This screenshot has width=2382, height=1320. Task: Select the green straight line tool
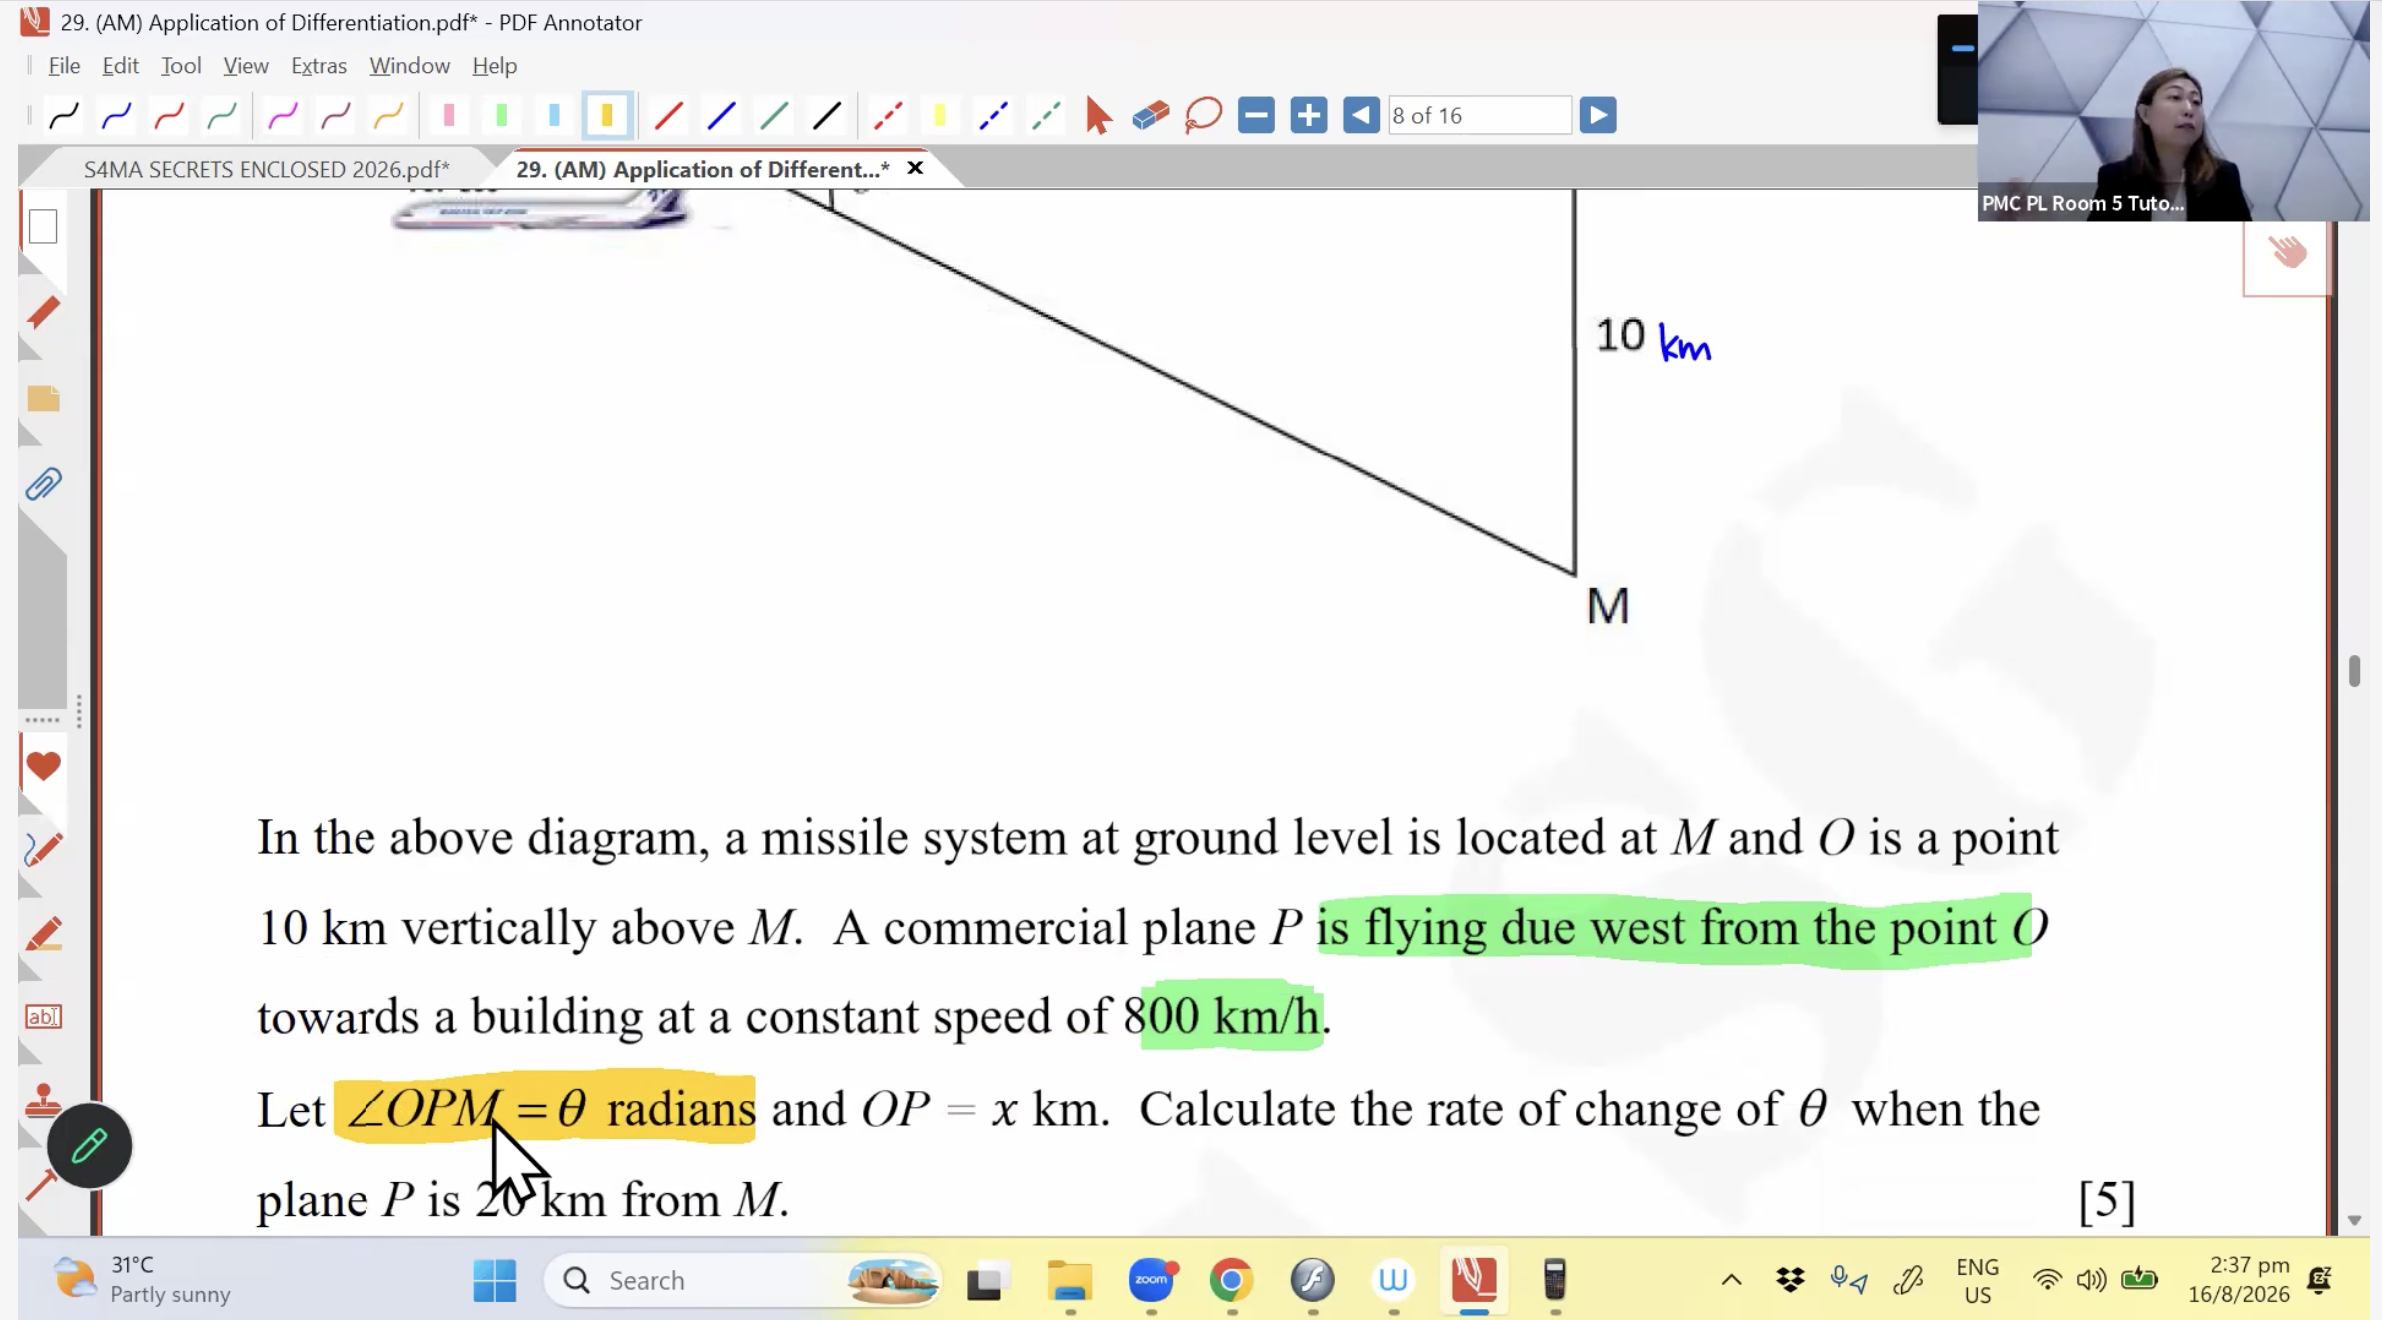click(x=774, y=116)
